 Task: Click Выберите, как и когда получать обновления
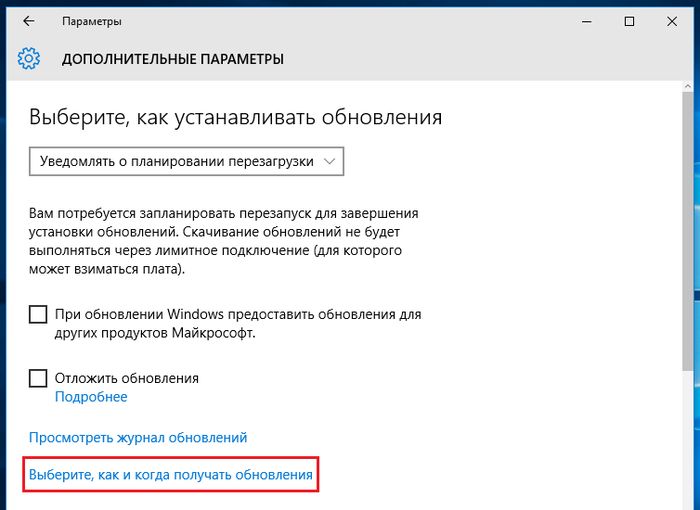(x=170, y=475)
